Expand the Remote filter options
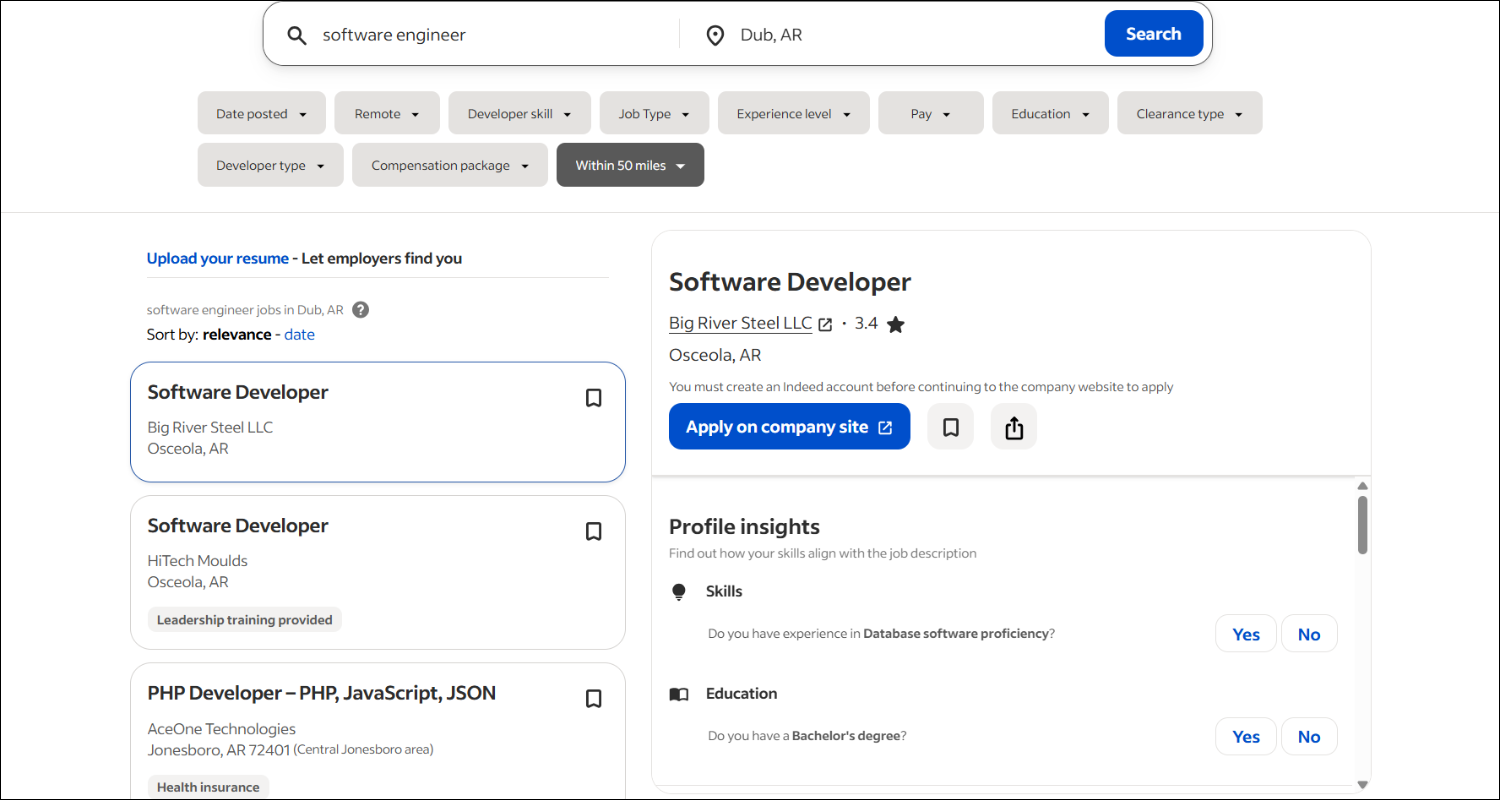 [386, 112]
